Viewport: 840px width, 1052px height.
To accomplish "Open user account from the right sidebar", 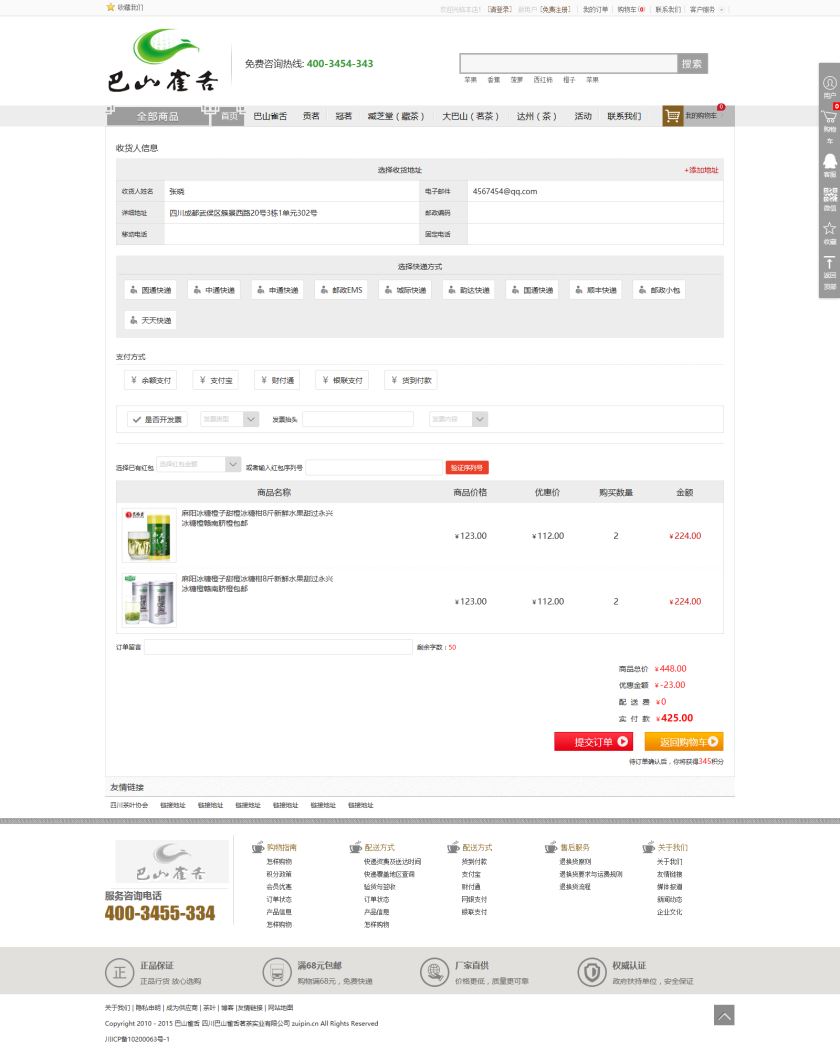I will coord(830,87).
